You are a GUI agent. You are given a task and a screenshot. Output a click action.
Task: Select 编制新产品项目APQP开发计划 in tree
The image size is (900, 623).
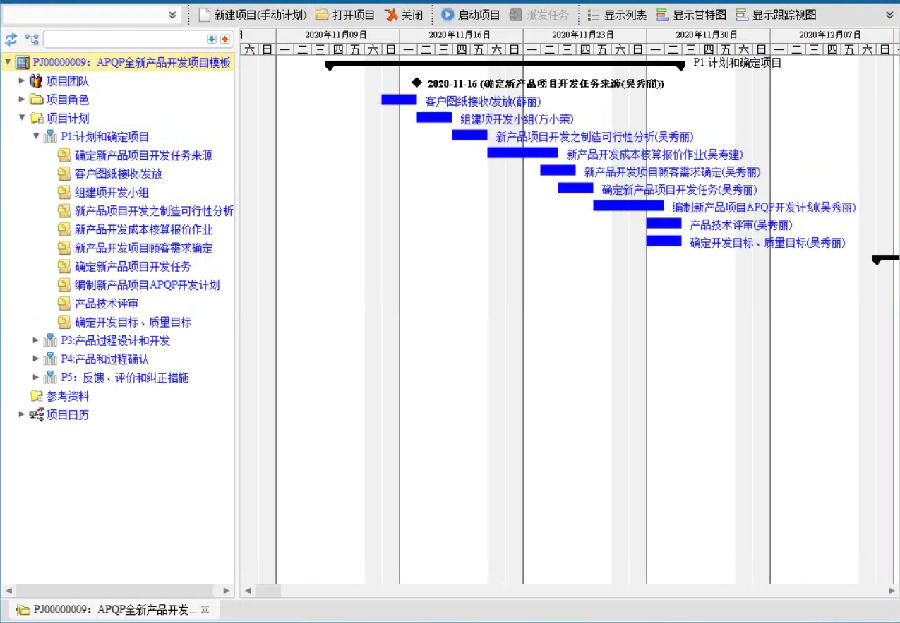[x=148, y=285]
